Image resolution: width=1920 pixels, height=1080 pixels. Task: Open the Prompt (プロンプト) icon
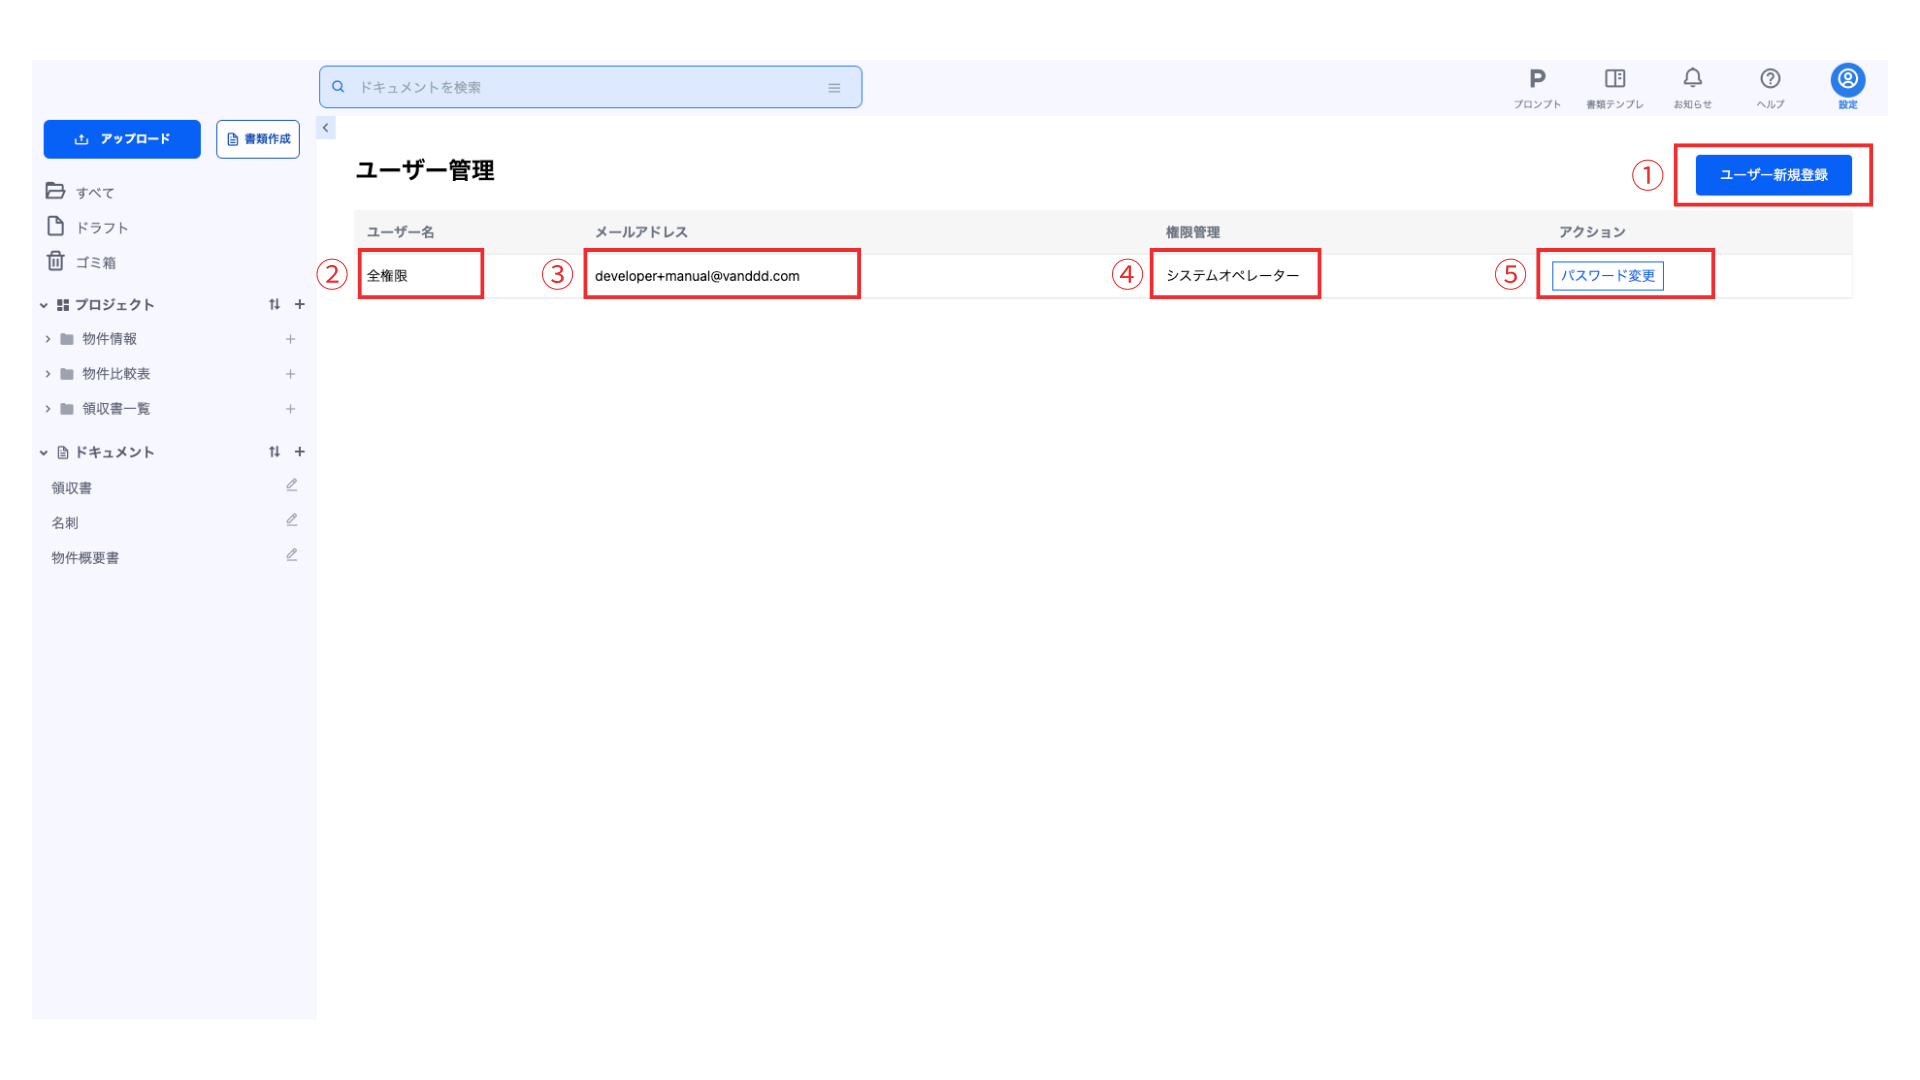(x=1537, y=80)
